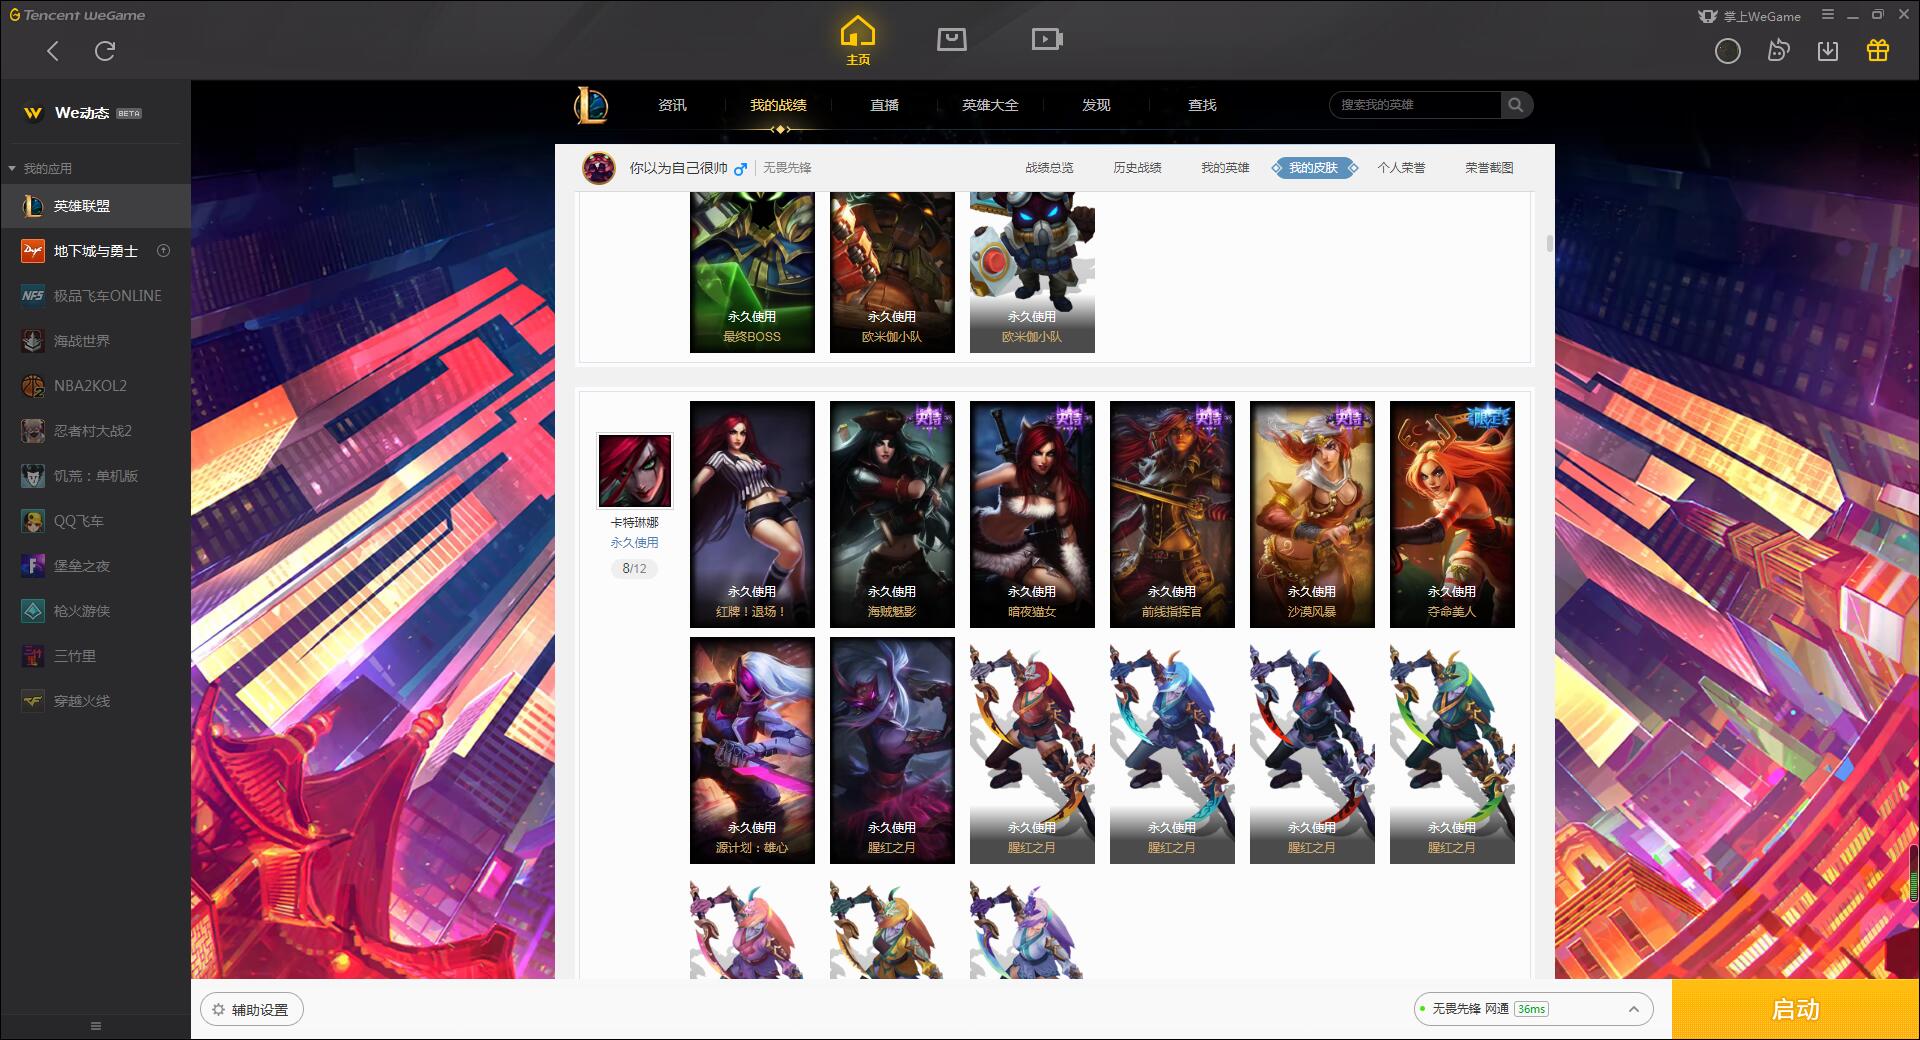Select 堡垒之夜 in sidebar
1920x1040 pixels.
click(95, 566)
